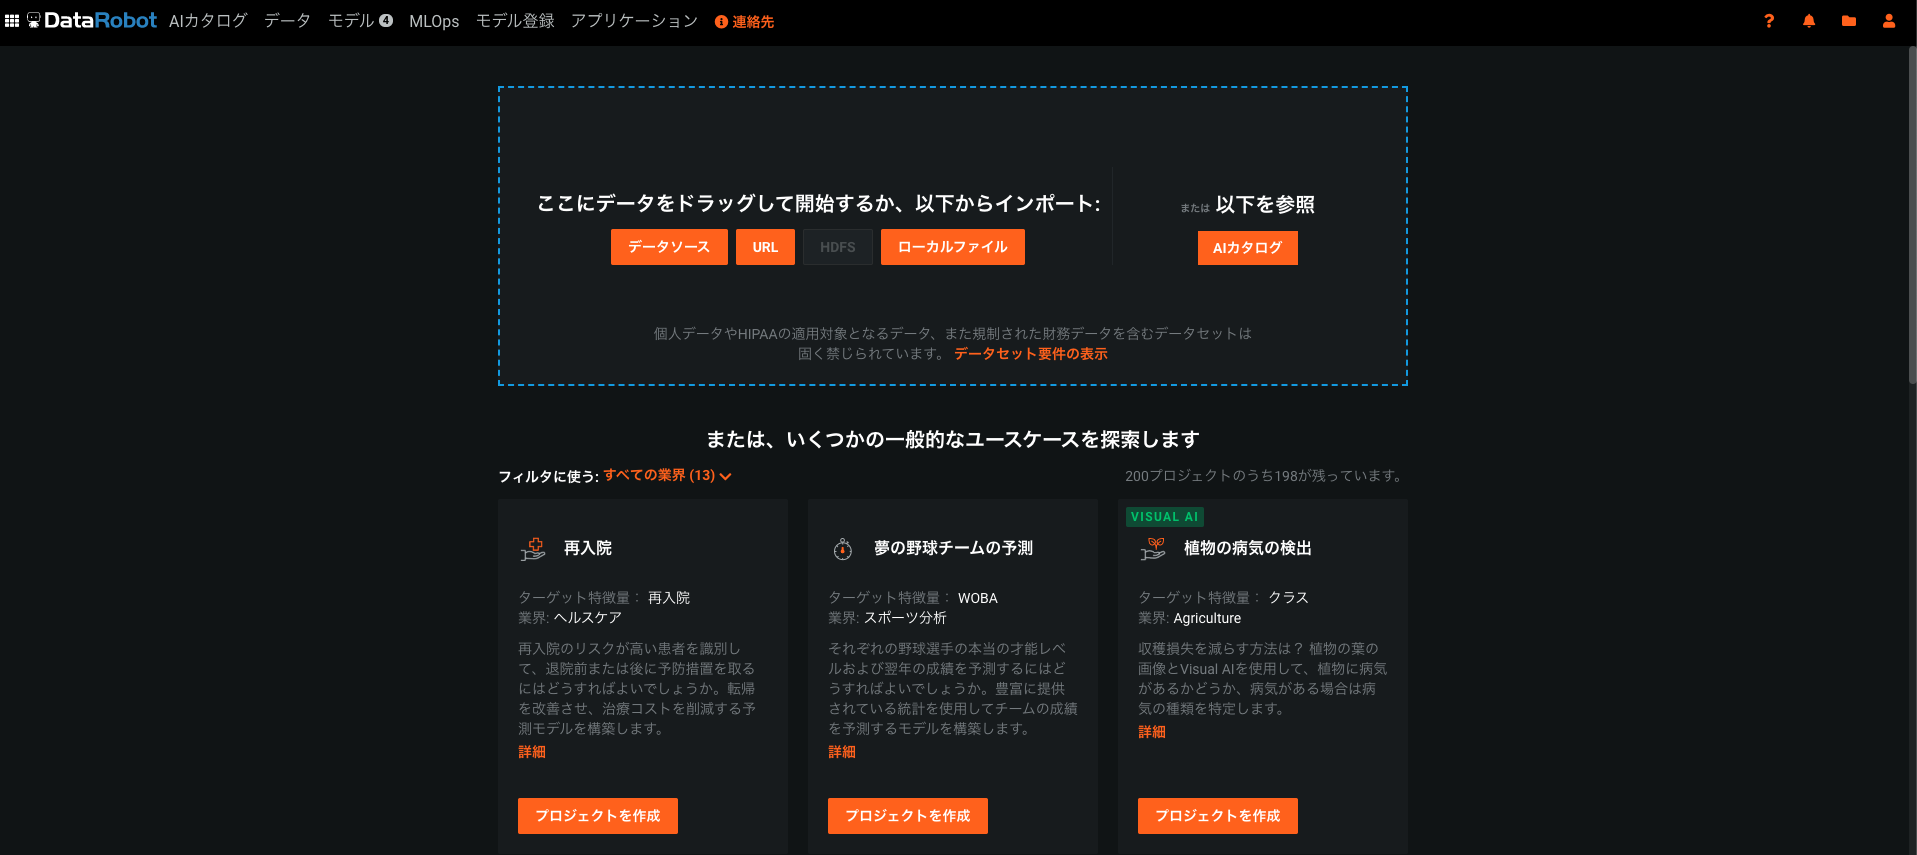Open モデル登録 in the navigation

point(515,21)
